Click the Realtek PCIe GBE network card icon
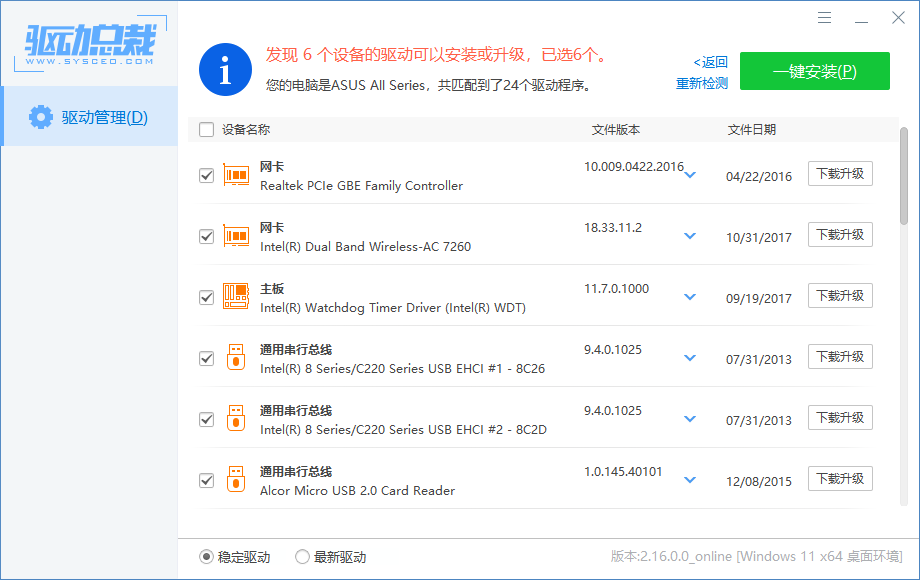Image resolution: width=920 pixels, height=580 pixels. 236,175
